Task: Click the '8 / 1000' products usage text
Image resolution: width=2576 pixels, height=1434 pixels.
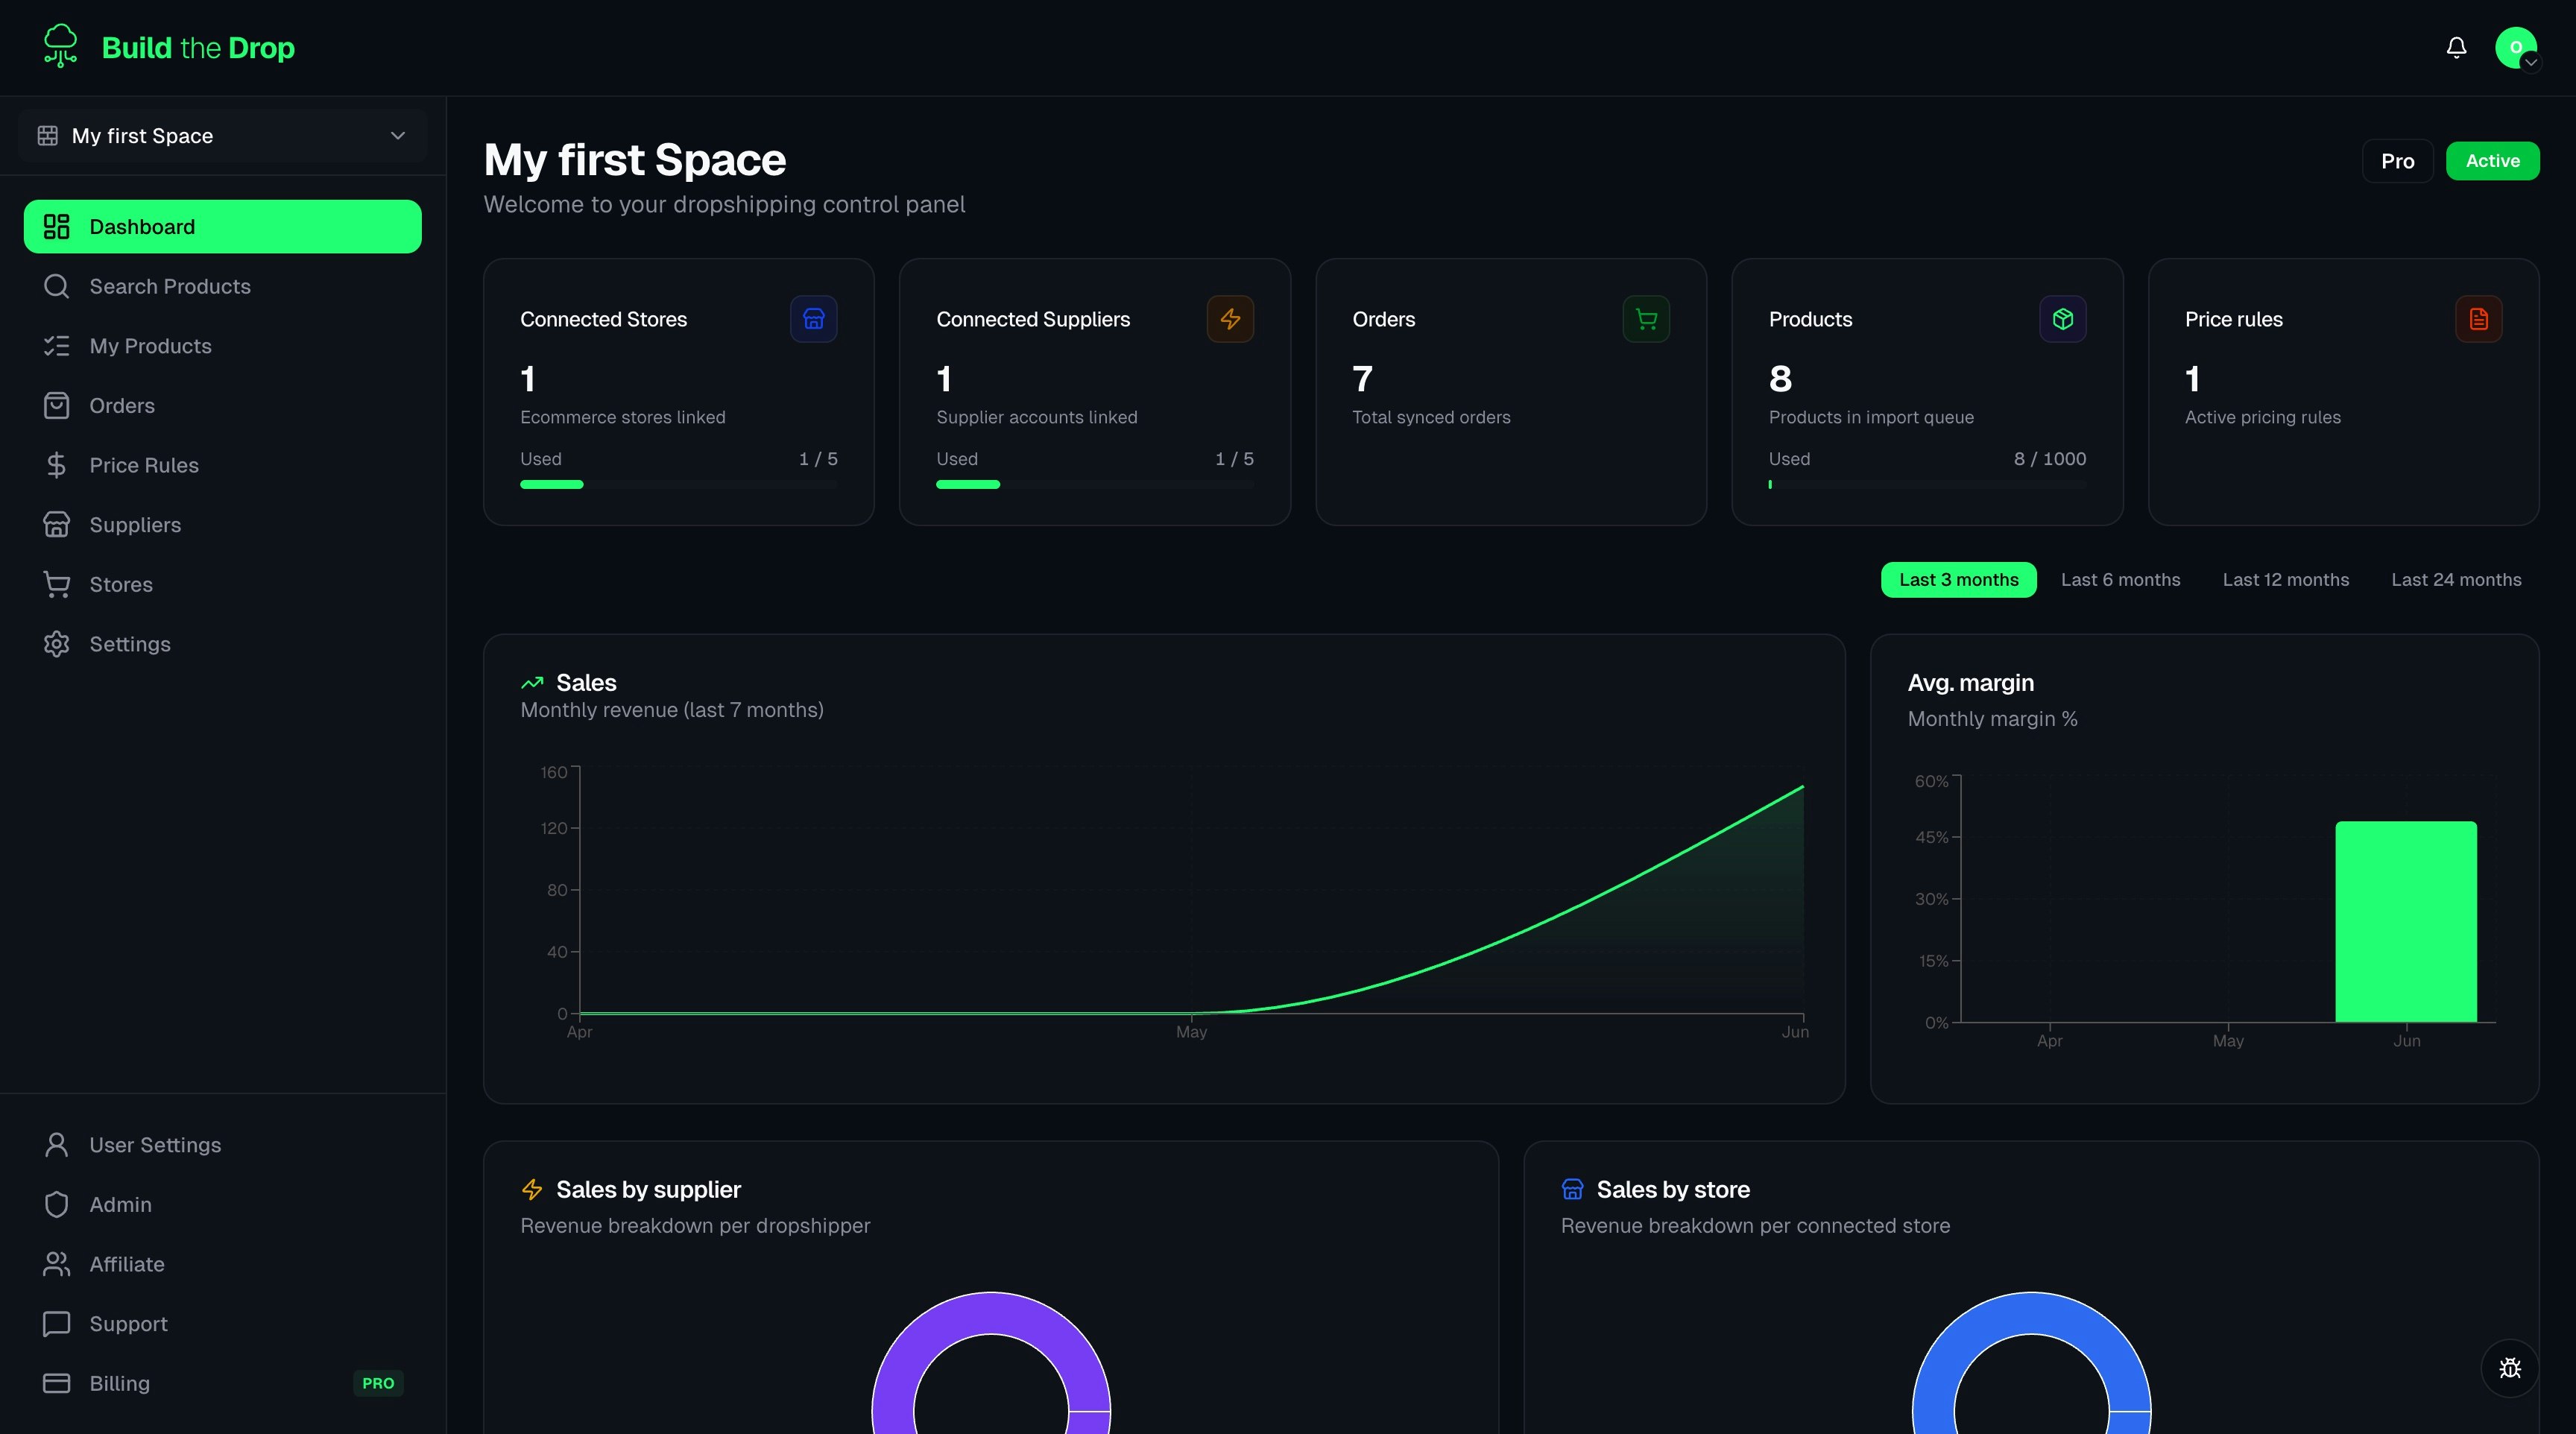Action: click(2049, 459)
